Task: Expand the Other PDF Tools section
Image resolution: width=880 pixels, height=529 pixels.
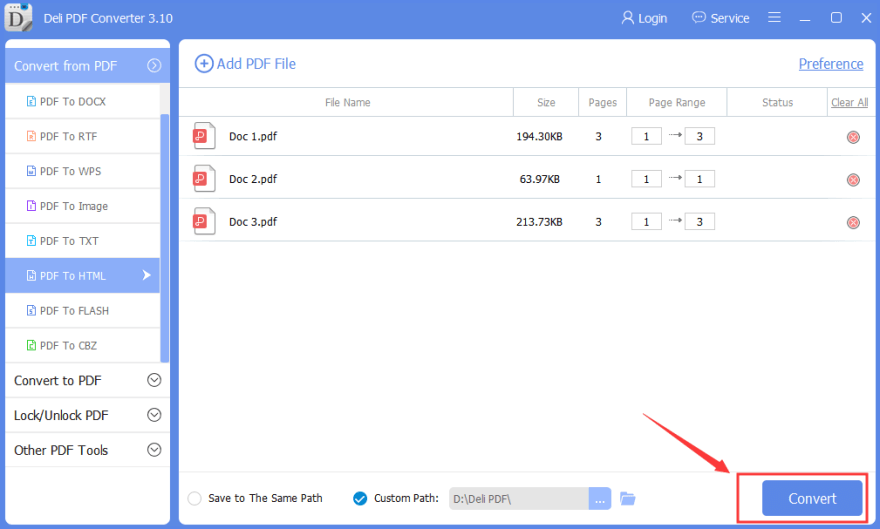Action: point(154,450)
